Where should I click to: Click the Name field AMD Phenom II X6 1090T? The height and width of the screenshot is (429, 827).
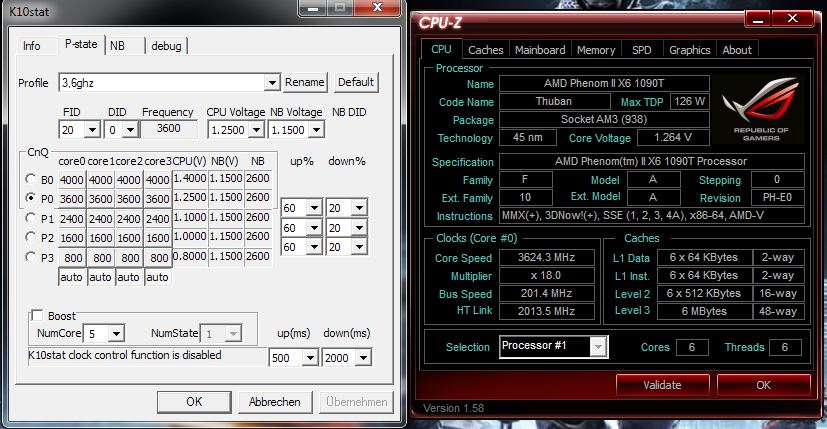(604, 83)
